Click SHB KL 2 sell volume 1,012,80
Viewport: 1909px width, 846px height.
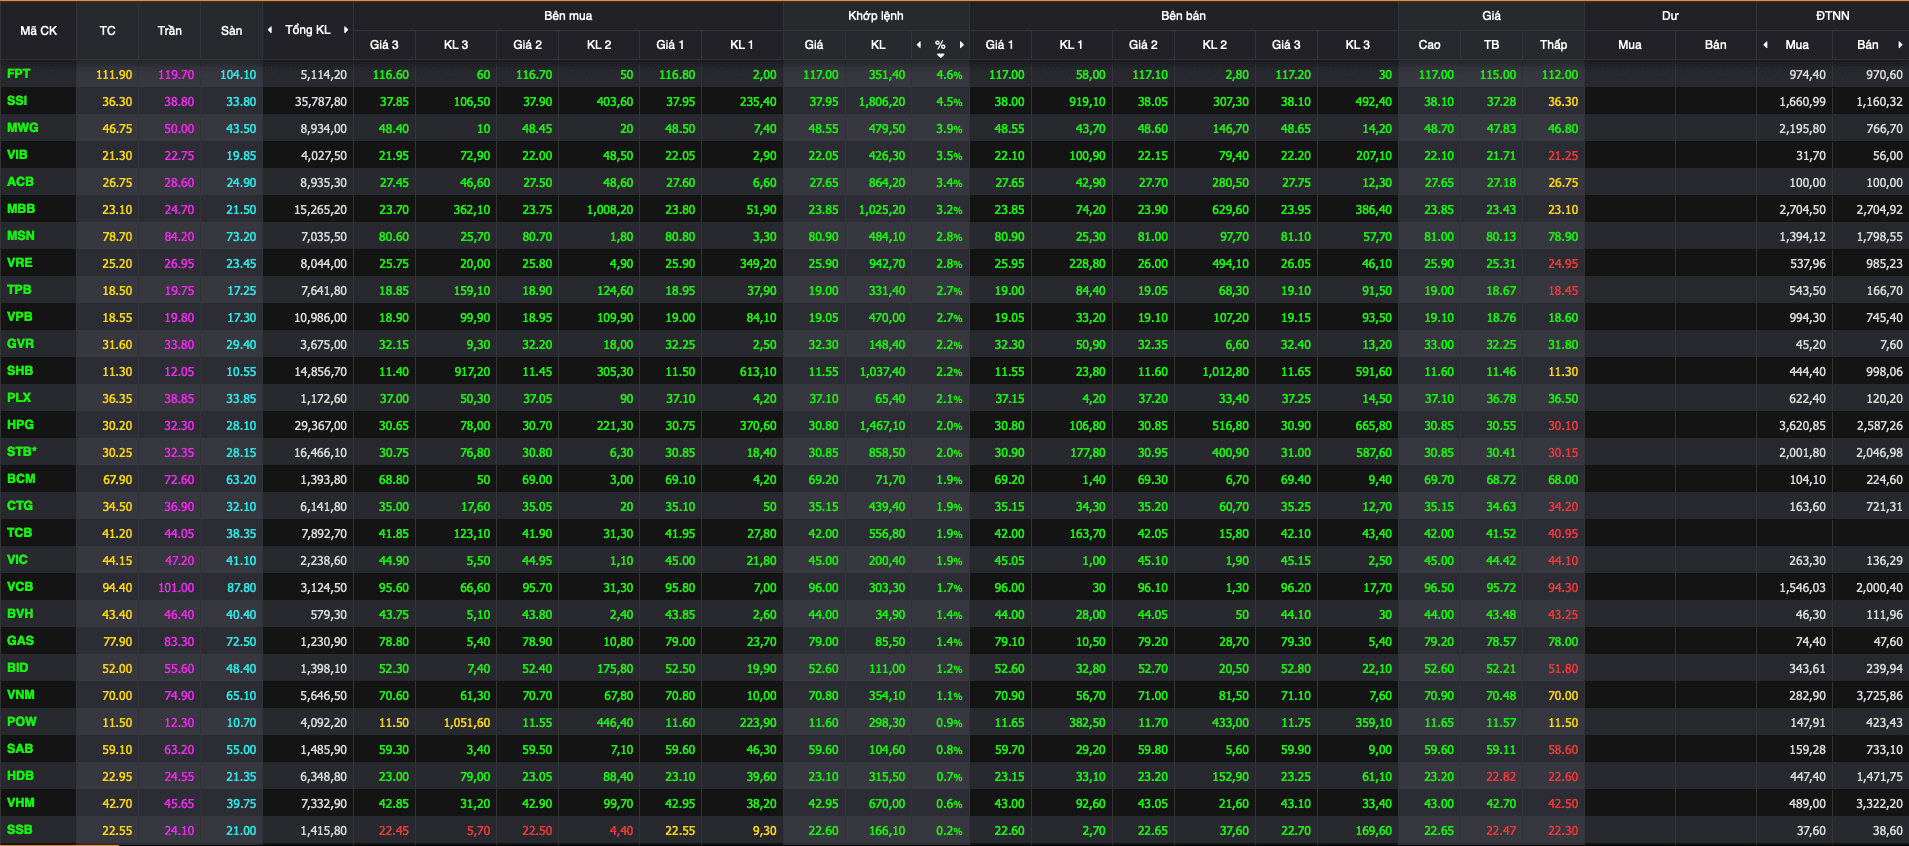1225,372
